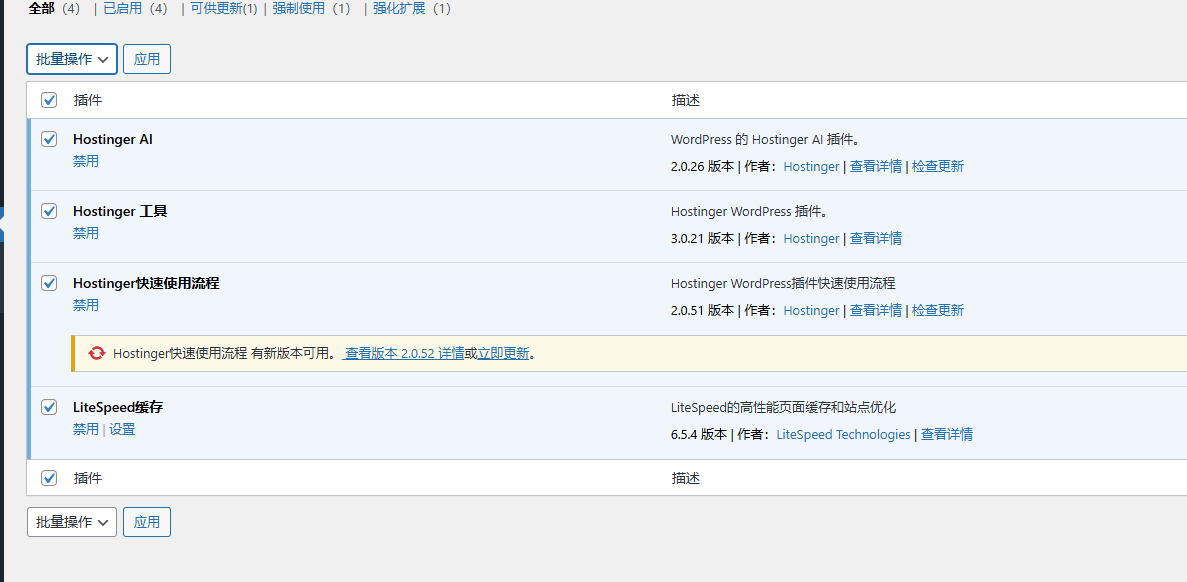The width and height of the screenshot is (1187, 582).
Task: Click the LiteSpeed缓存 plugin name
Action: pyautogui.click(x=118, y=407)
